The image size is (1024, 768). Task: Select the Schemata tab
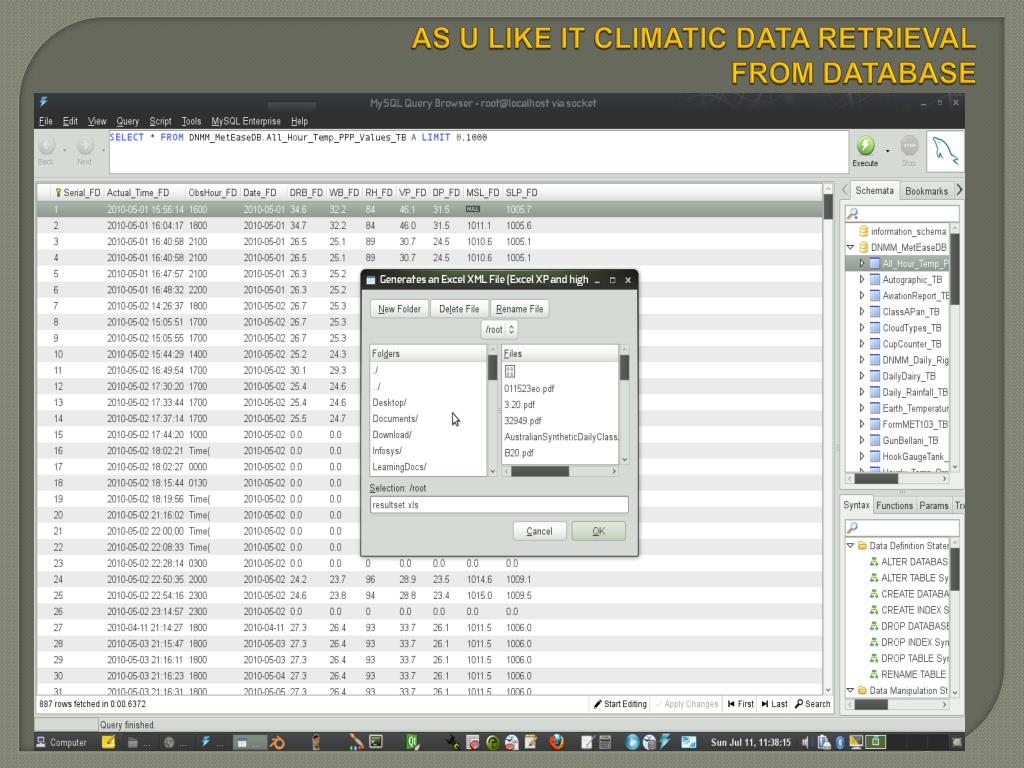point(874,191)
